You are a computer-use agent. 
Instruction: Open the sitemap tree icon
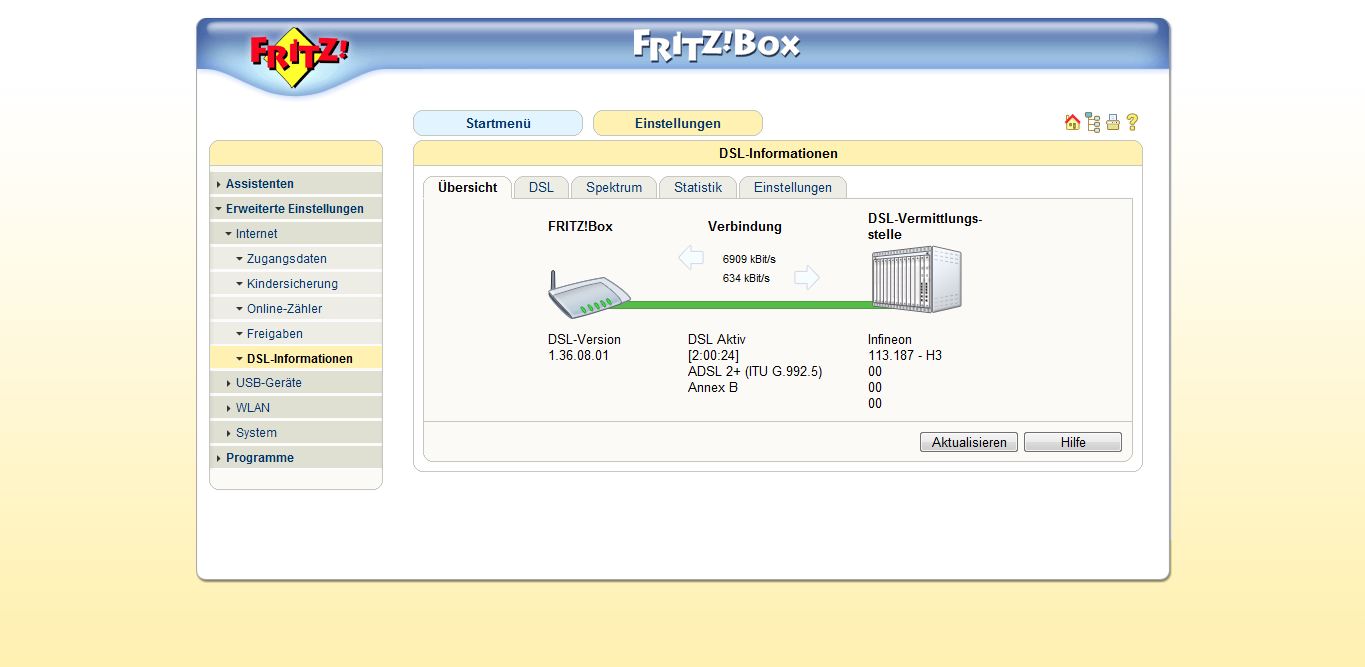pos(1093,123)
